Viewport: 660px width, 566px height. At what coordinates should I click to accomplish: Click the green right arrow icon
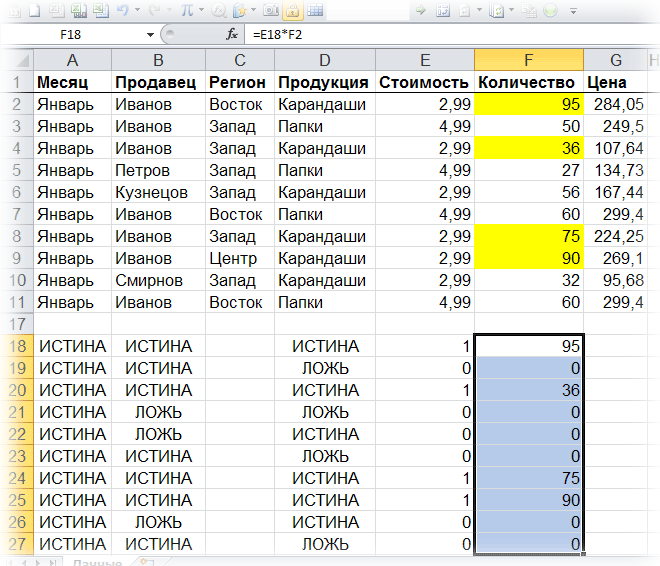click(x=420, y=10)
